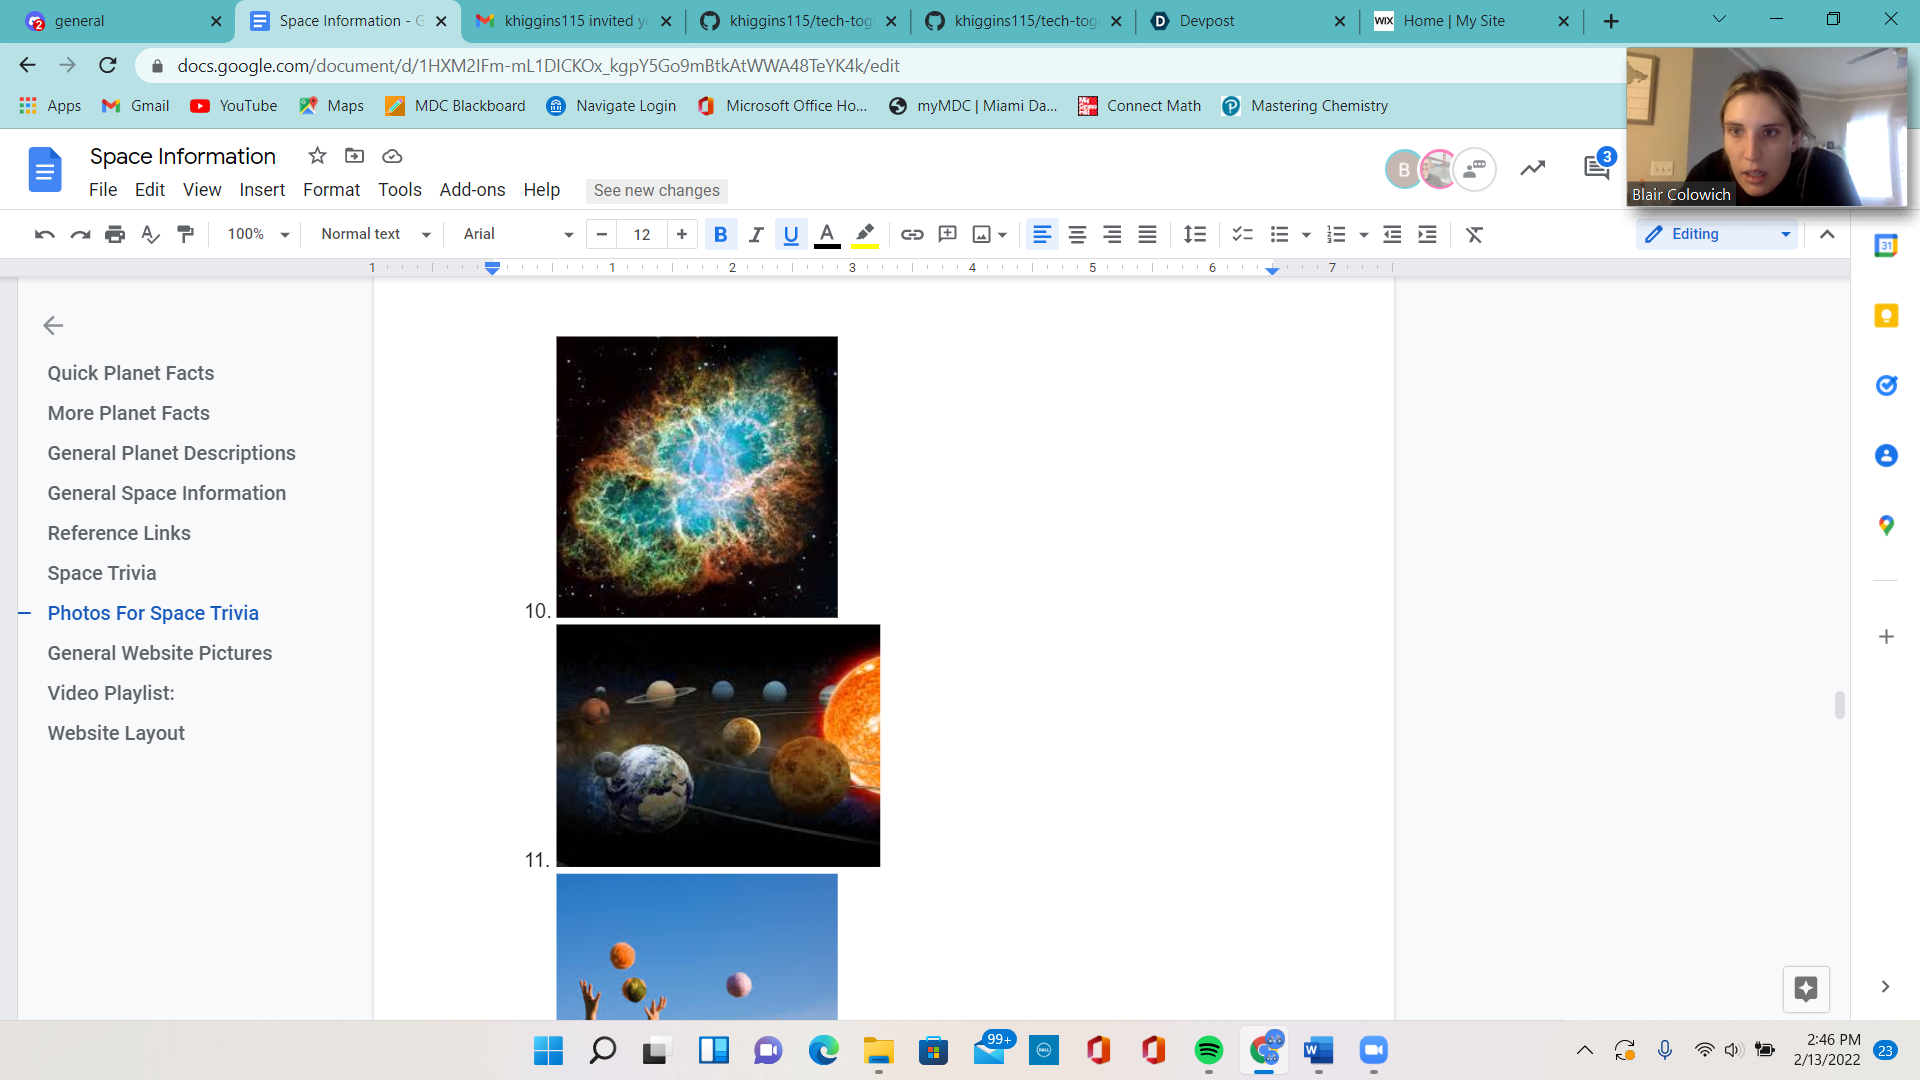Toggle Bold formatting
1920x1080 pixels.
click(720, 234)
